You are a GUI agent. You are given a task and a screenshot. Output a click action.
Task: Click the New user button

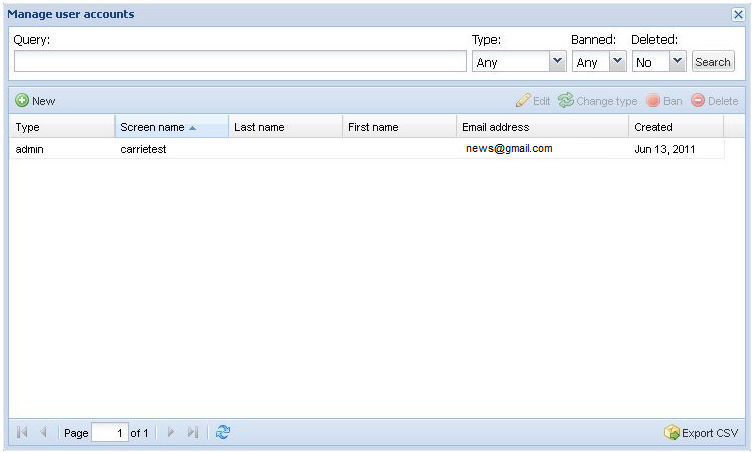pyautogui.click(x=35, y=101)
